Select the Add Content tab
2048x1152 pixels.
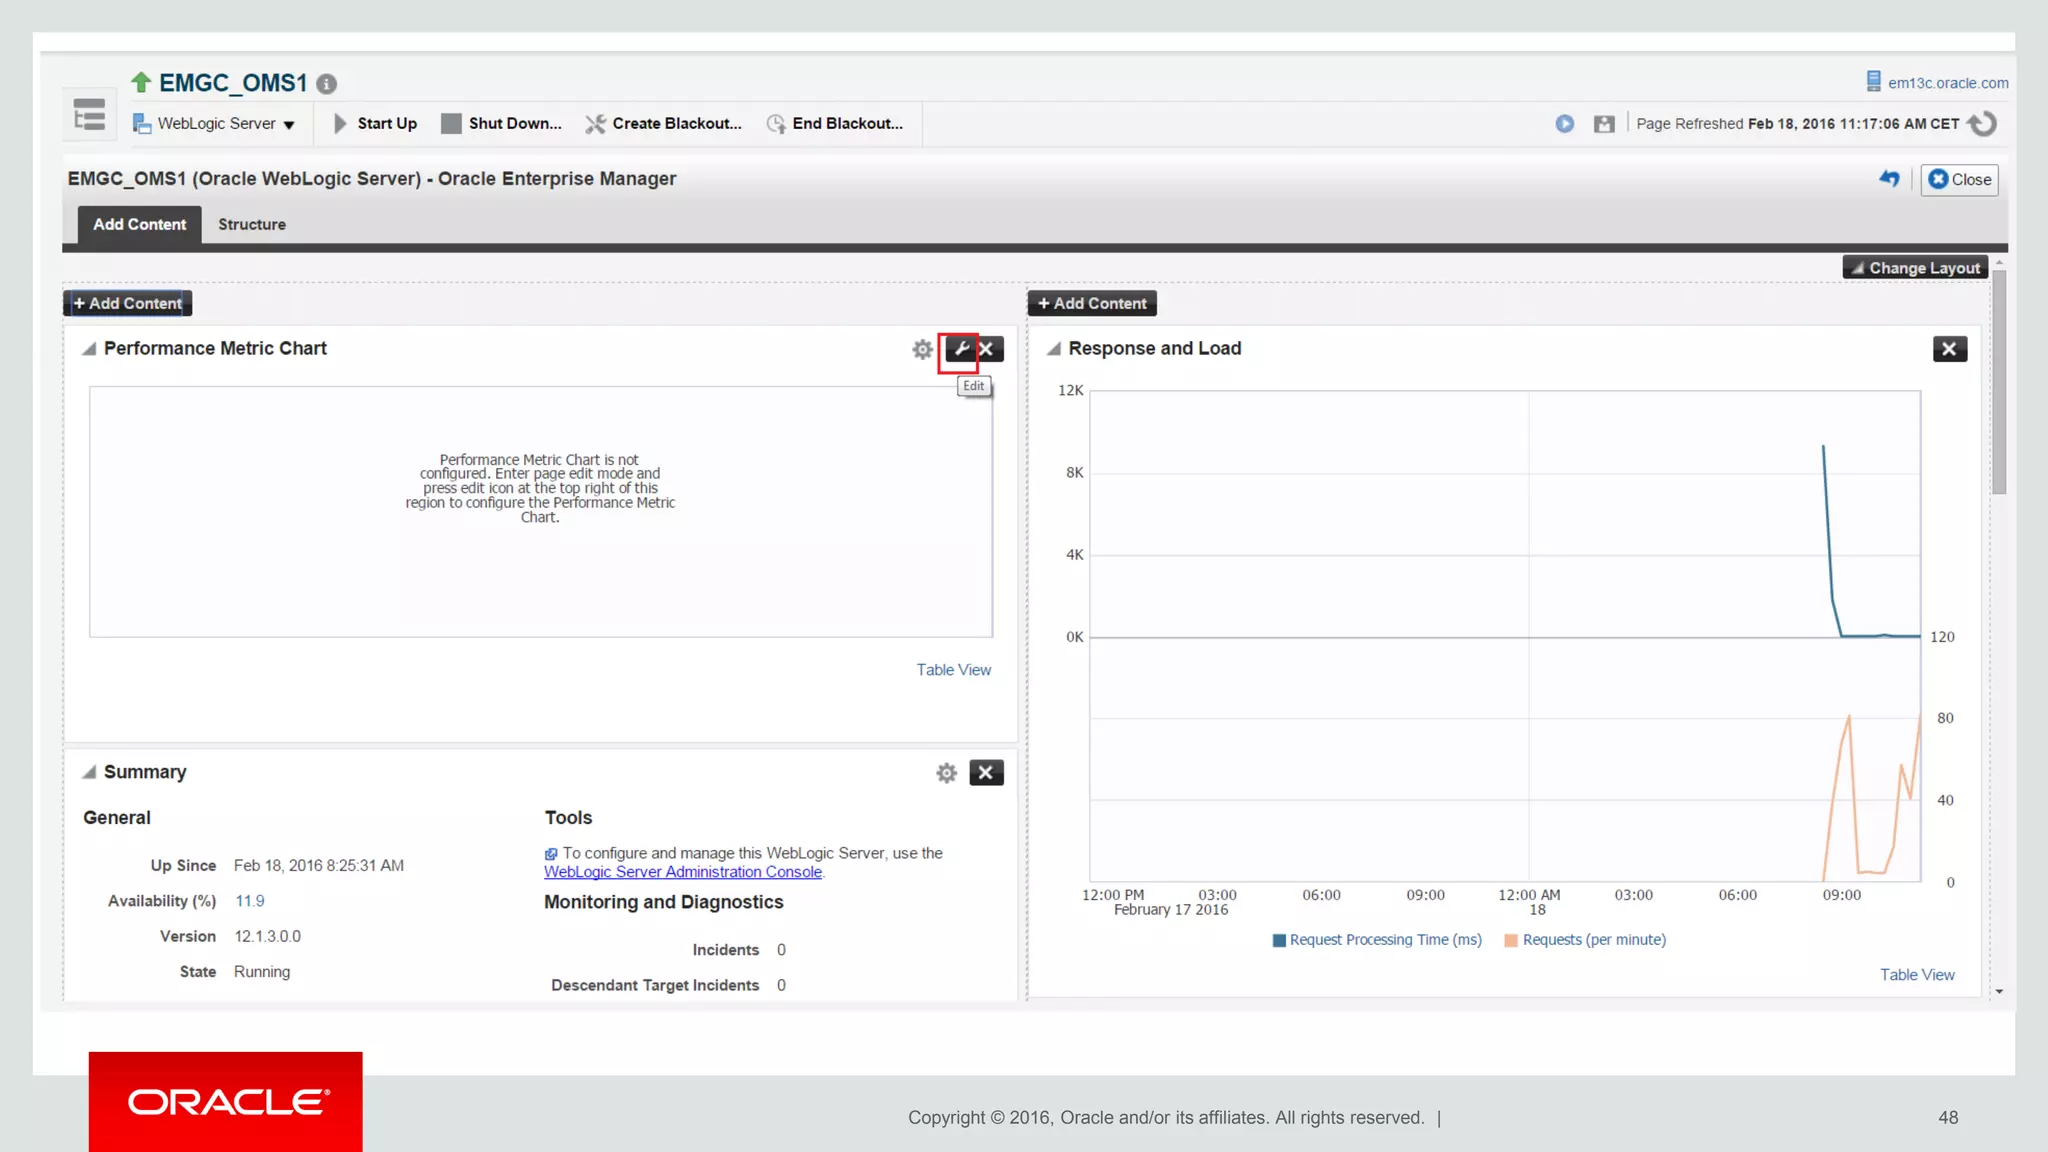[x=139, y=225]
